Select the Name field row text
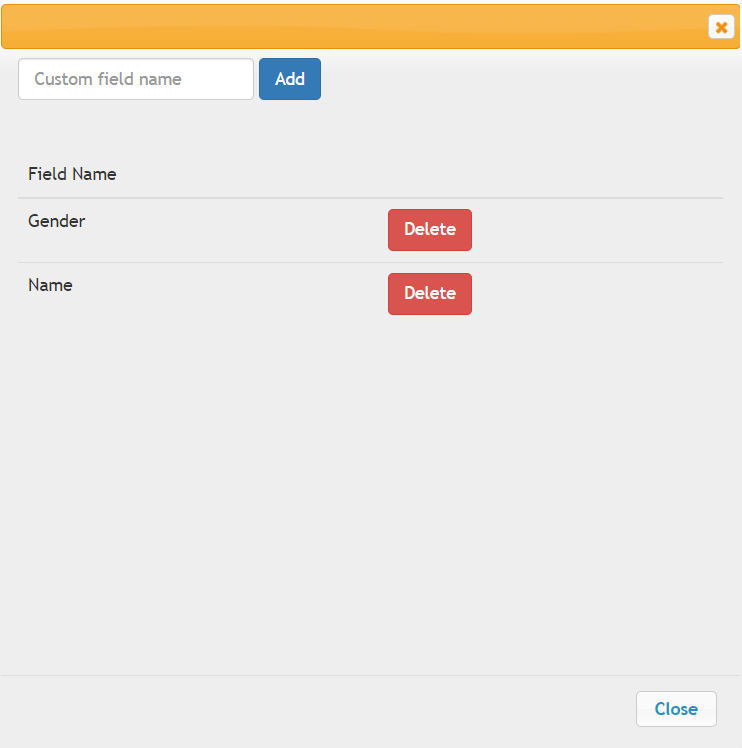Image resolution: width=742 pixels, height=748 pixels. (x=51, y=285)
